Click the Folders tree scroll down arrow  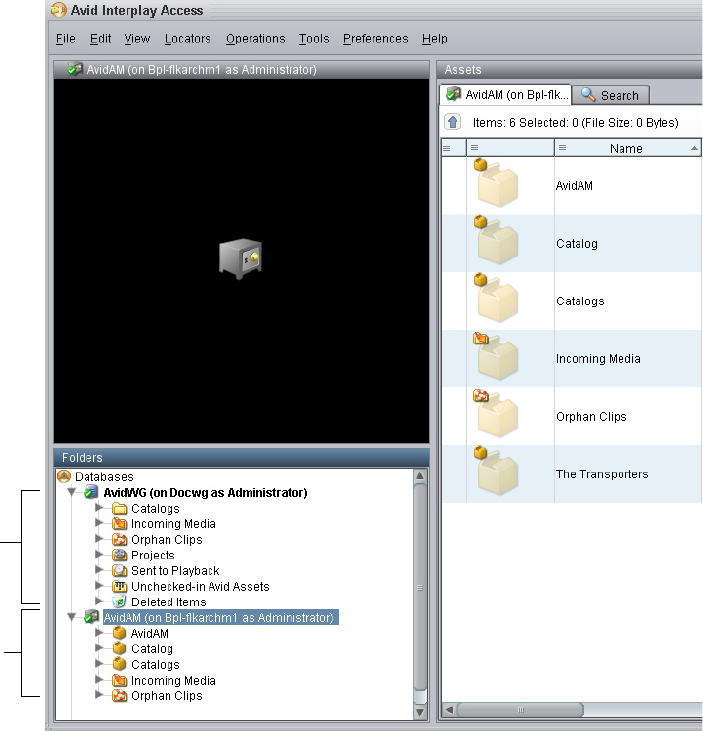(x=420, y=712)
